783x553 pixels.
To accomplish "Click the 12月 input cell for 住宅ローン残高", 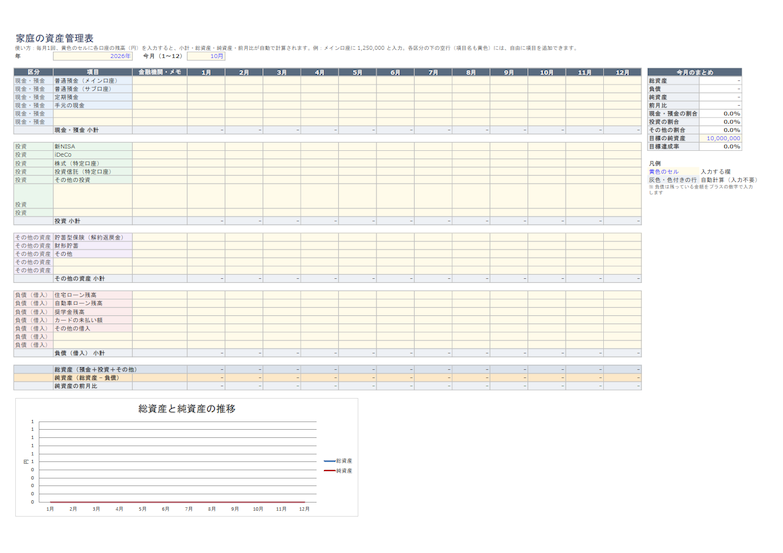I will [622, 295].
